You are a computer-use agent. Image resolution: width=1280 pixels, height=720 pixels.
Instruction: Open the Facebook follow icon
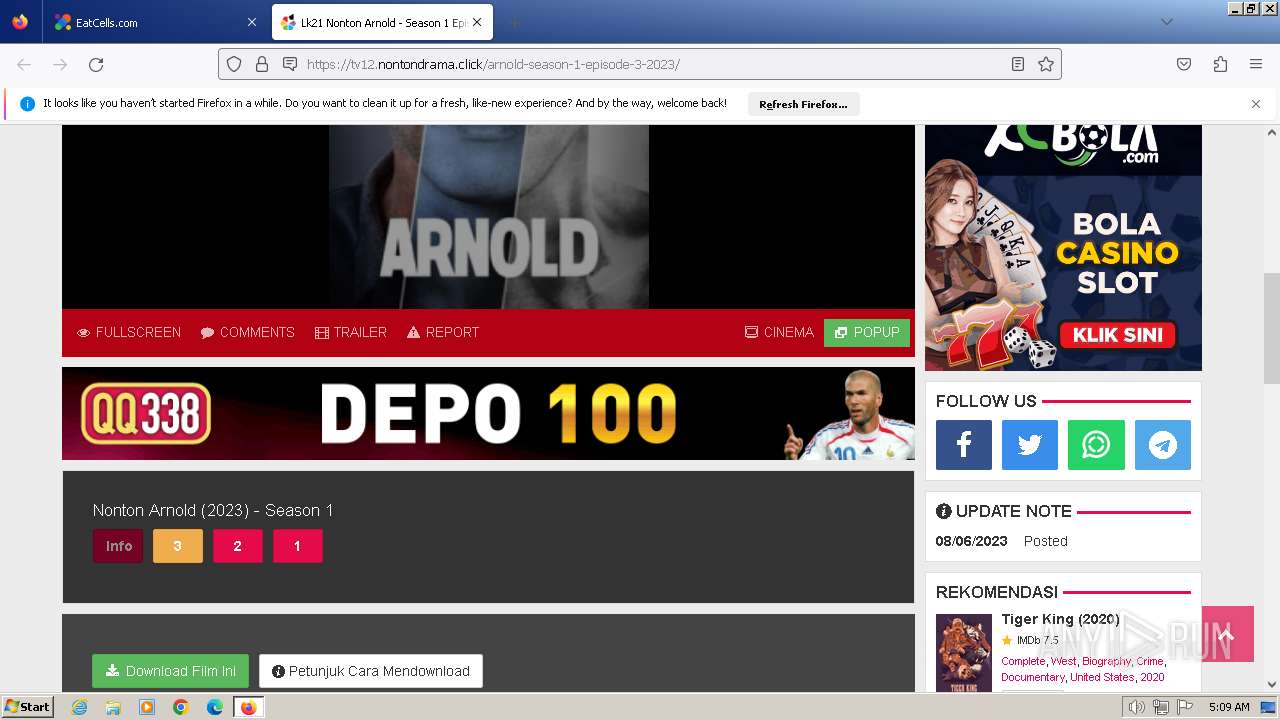pos(964,445)
